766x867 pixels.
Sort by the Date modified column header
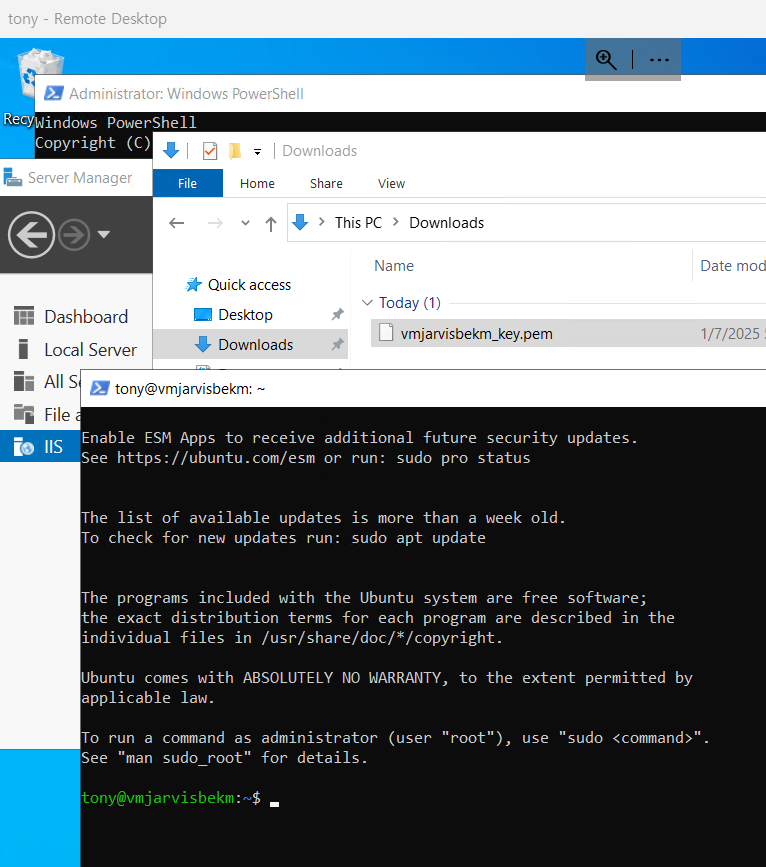732,266
